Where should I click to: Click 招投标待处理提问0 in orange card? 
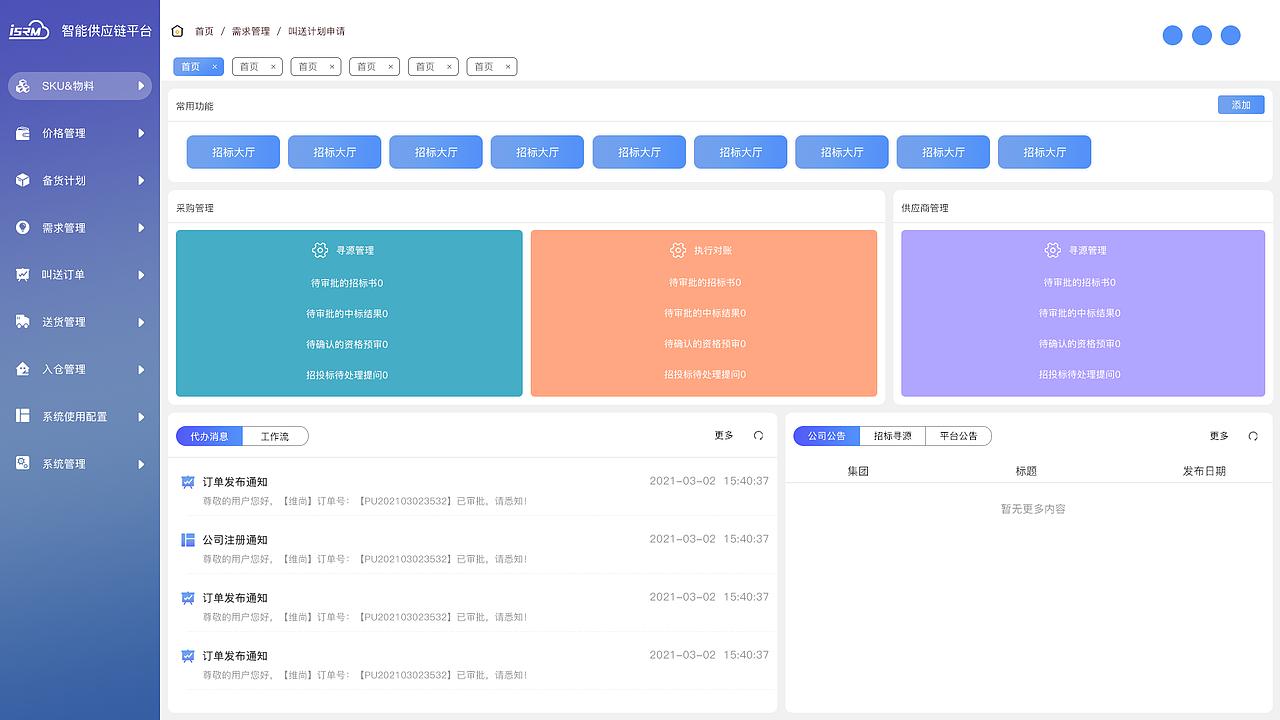point(705,375)
